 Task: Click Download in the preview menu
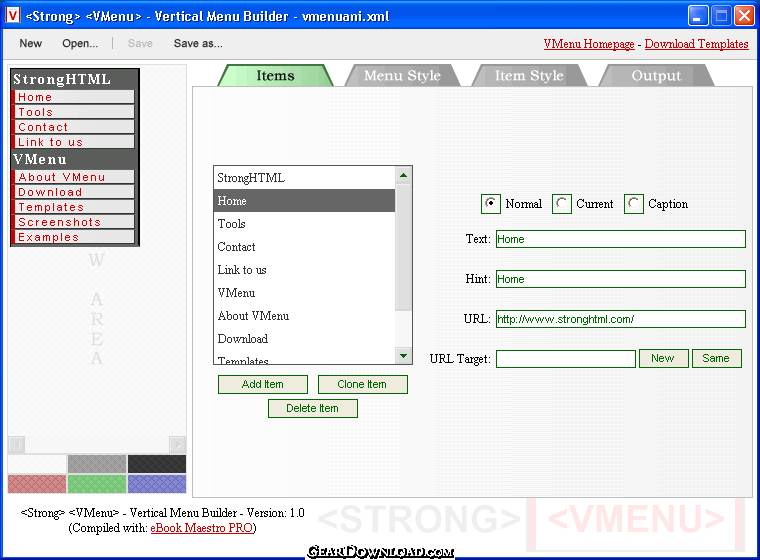pyautogui.click(x=73, y=192)
